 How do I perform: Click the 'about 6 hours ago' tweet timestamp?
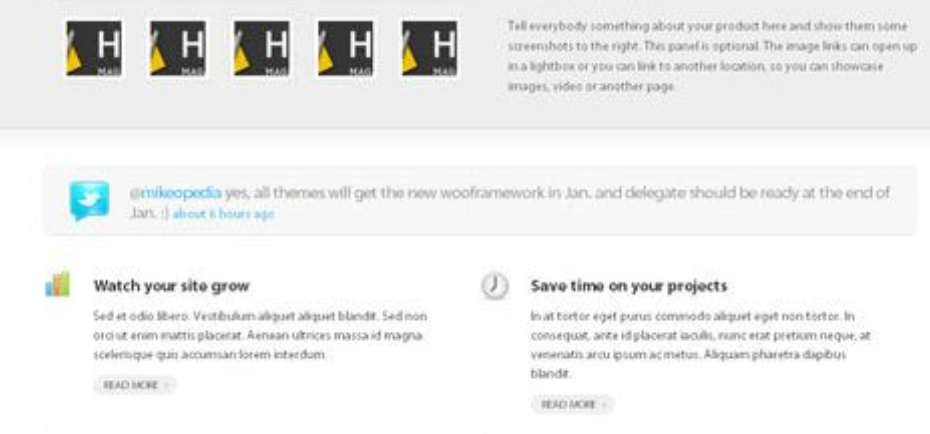(x=224, y=214)
